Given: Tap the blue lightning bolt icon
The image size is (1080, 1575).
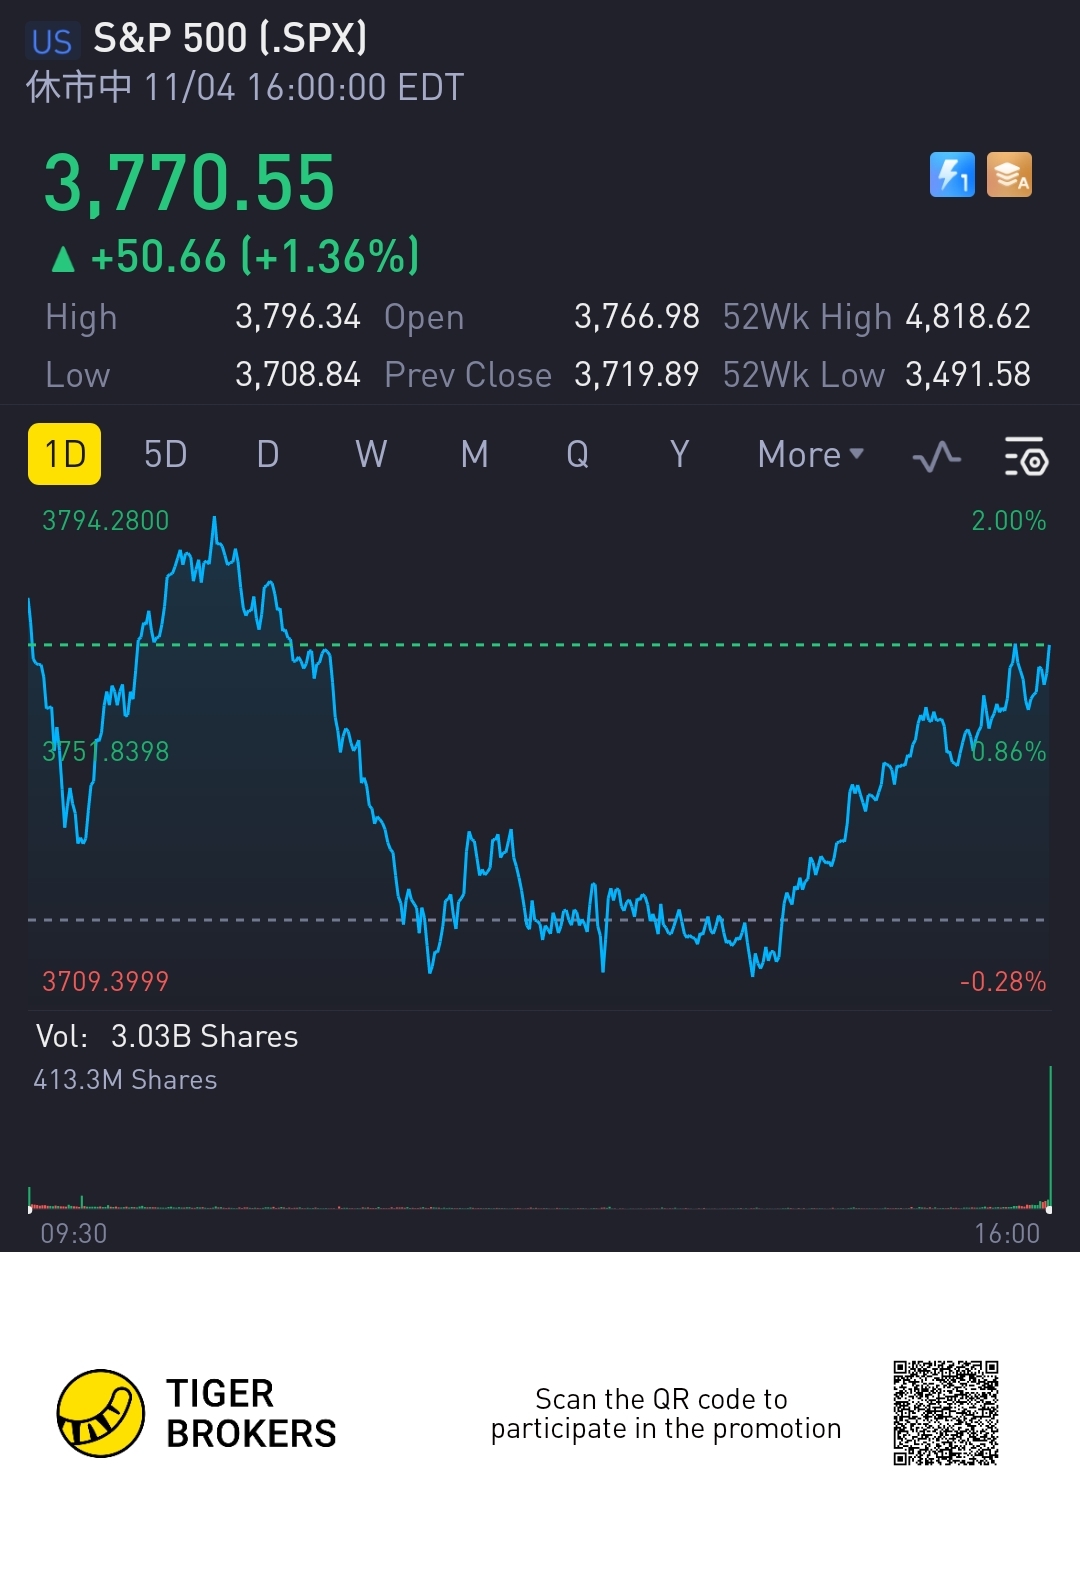Looking at the screenshot, I should coord(952,175).
